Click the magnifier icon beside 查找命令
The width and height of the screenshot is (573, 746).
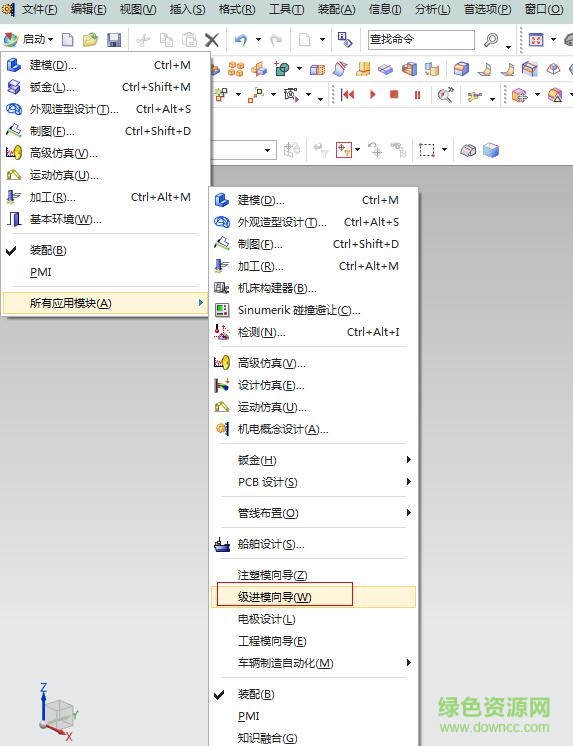491,39
